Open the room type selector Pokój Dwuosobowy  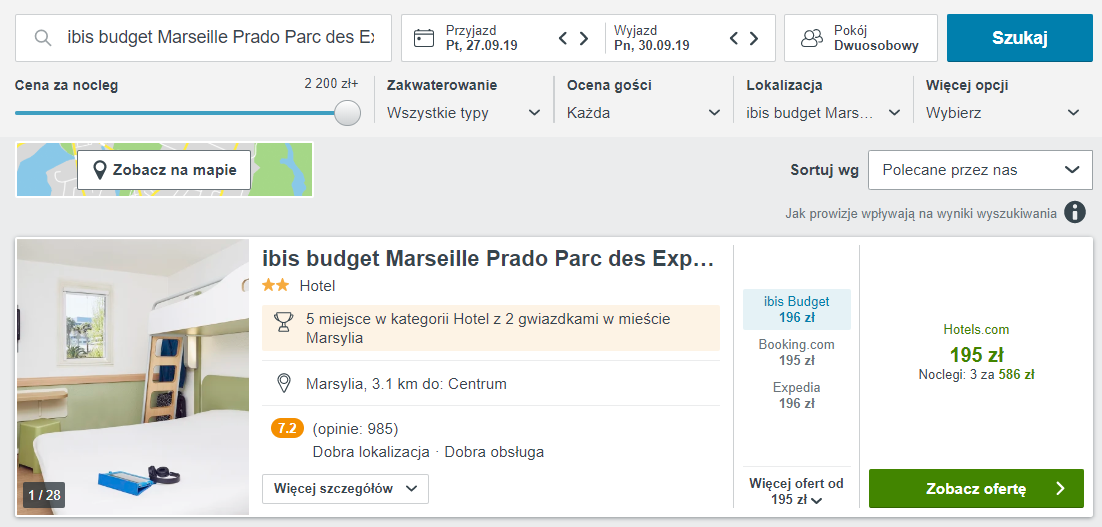tap(860, 38)
